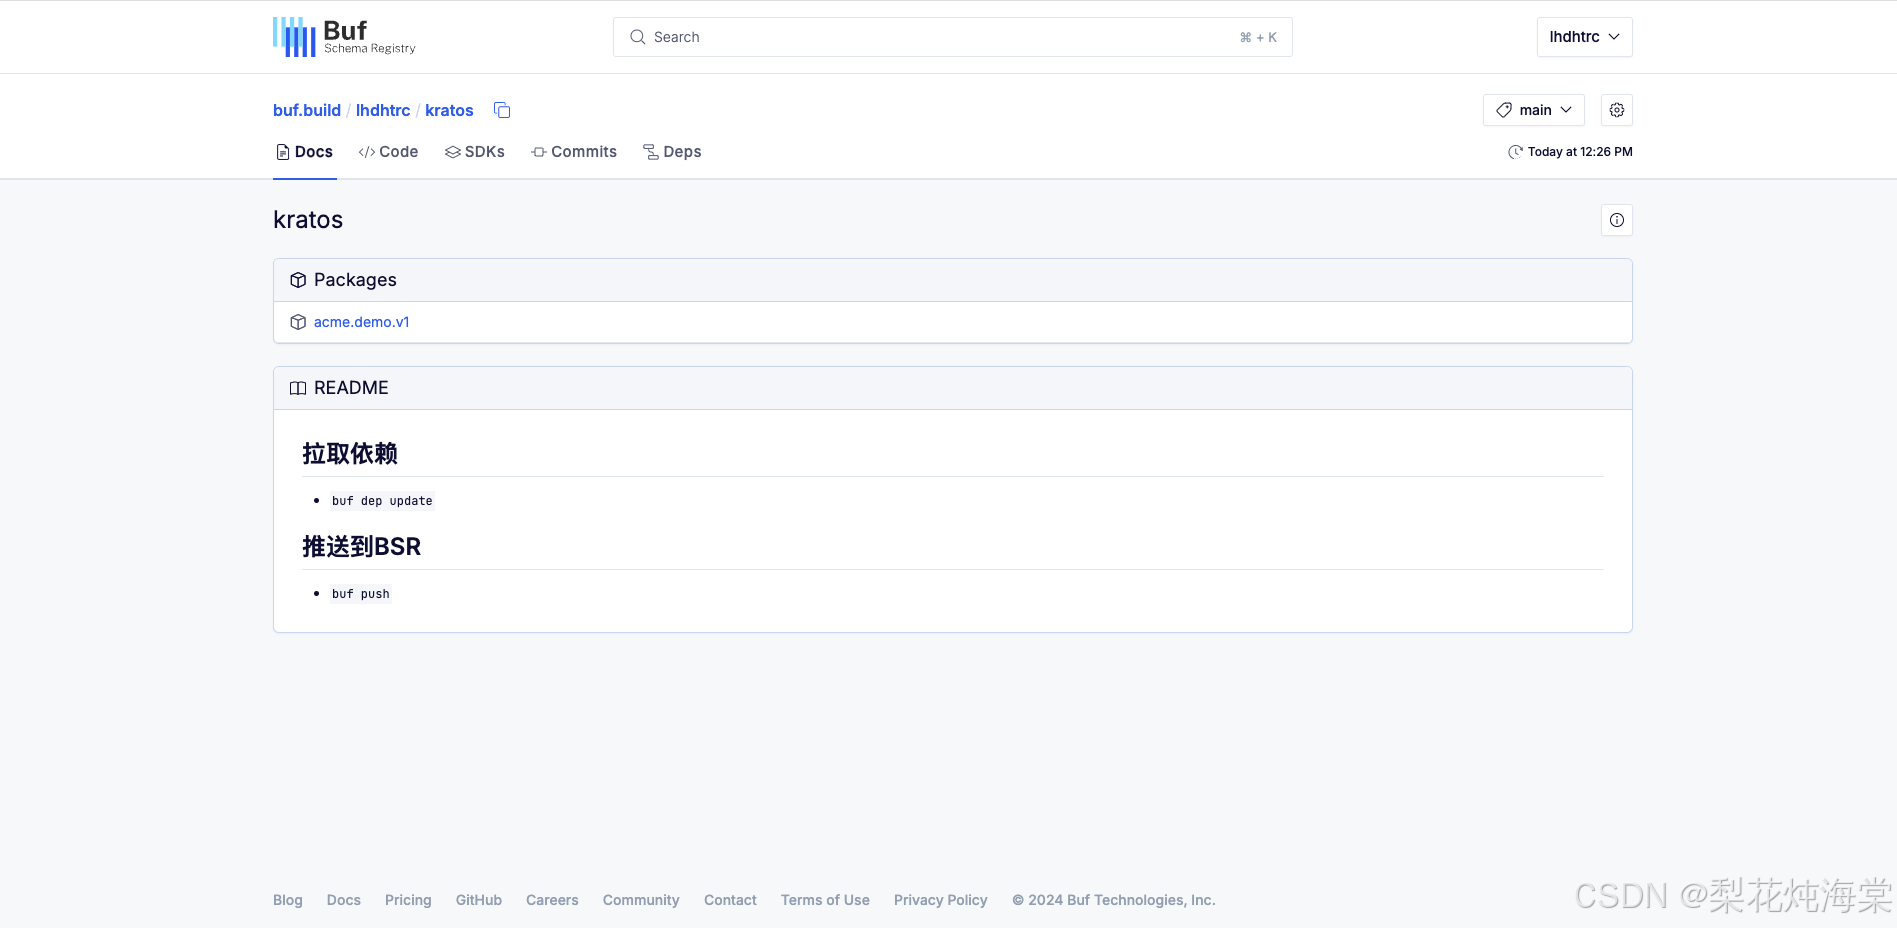Click the lhdhtrc breadcrumb link

click(x=383, y=110)
